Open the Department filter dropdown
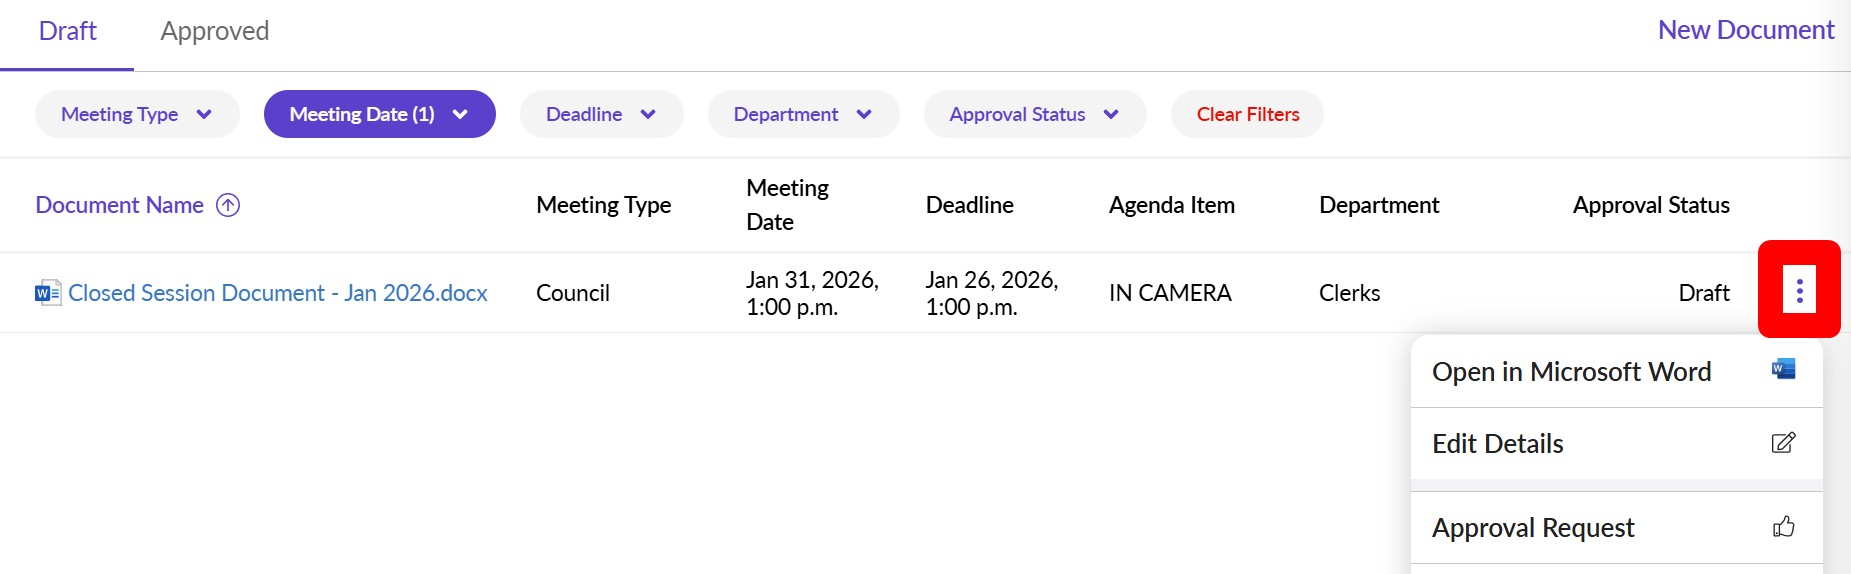Screen dimensions: 1851x574 pos(803,114)
